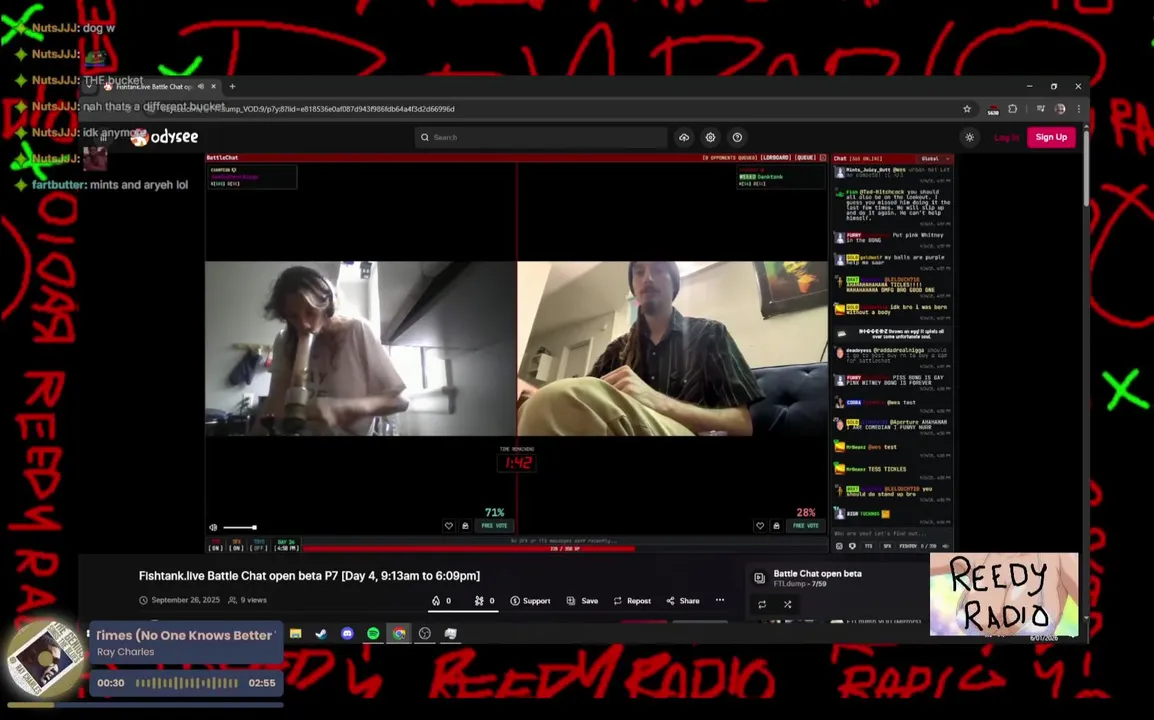This screenshot has width=1154, height=720.
Task: Click the Share button
Action: [x=683, y=601]
